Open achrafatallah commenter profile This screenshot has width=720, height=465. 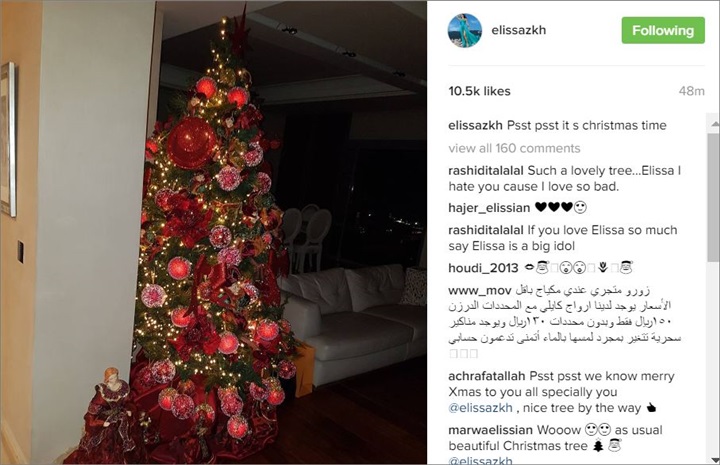coord(487,376)
